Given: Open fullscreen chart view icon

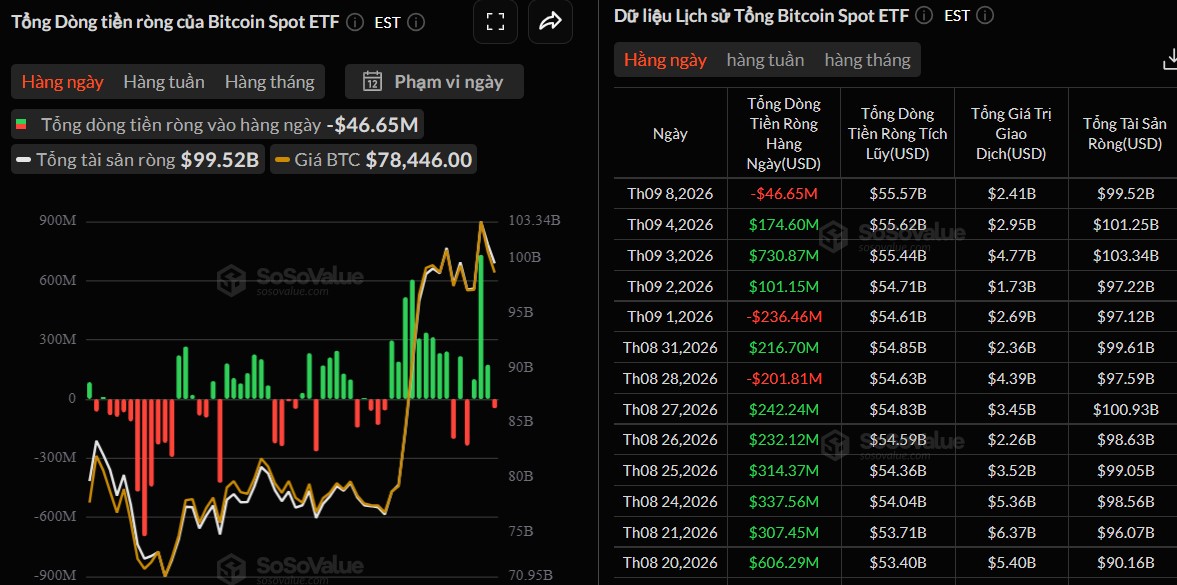Looking at the screenshot, I should click(x=495, y=22).
